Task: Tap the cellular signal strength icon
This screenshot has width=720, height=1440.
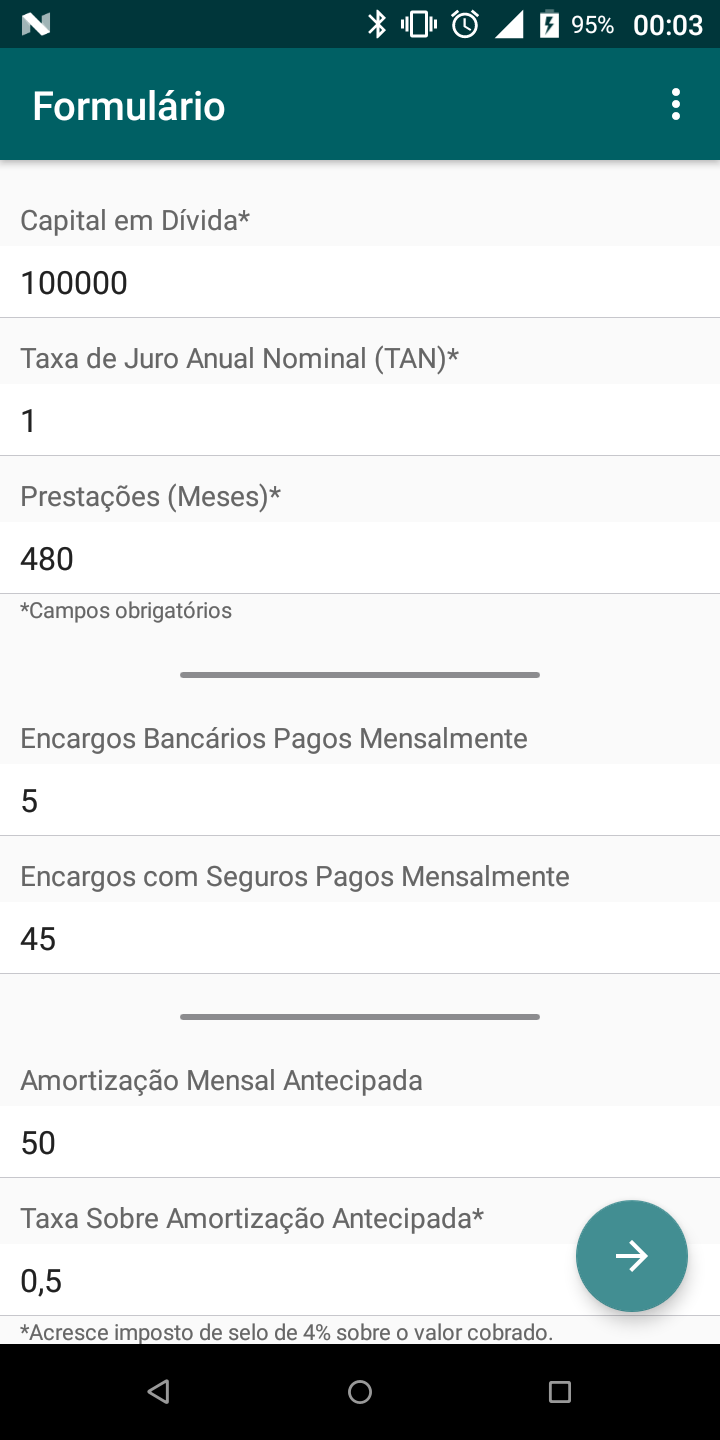Action: [x=509, y=24]
